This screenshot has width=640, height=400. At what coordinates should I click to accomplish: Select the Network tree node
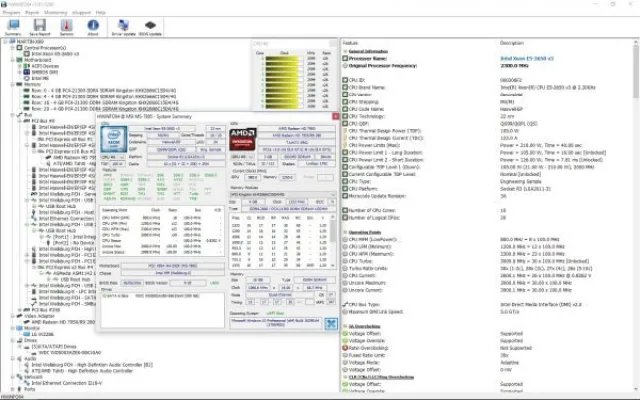pyautogui.click(x=32, y=377)
